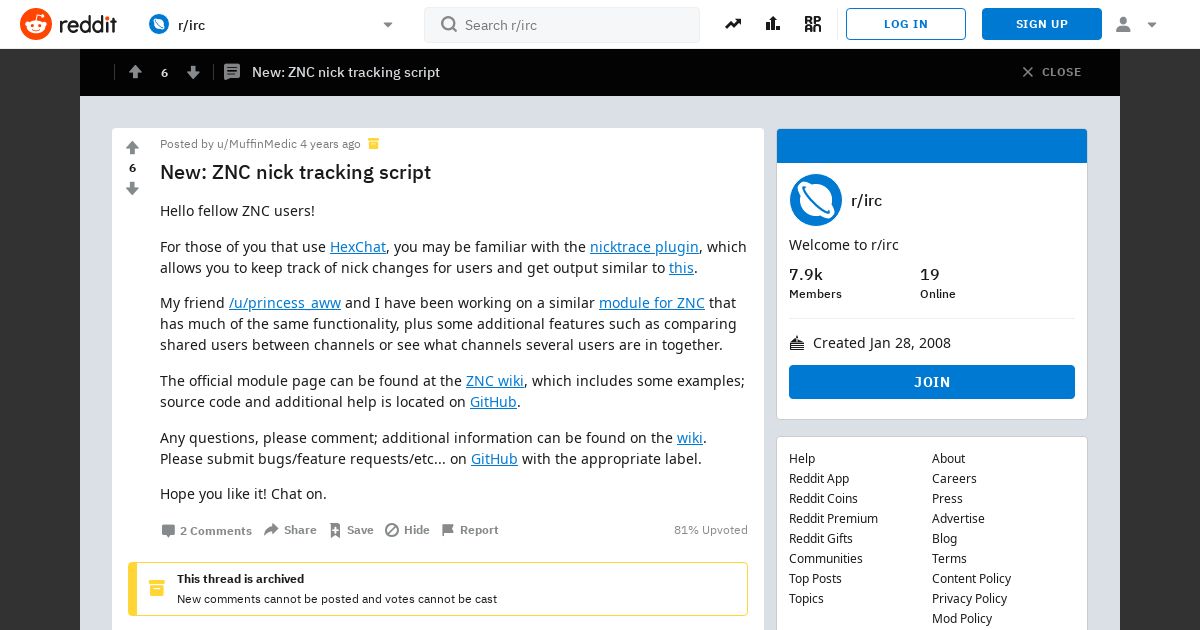Open the Mod Policy footer link
The image size is (1200, 630).
click(x=962, y=619)
